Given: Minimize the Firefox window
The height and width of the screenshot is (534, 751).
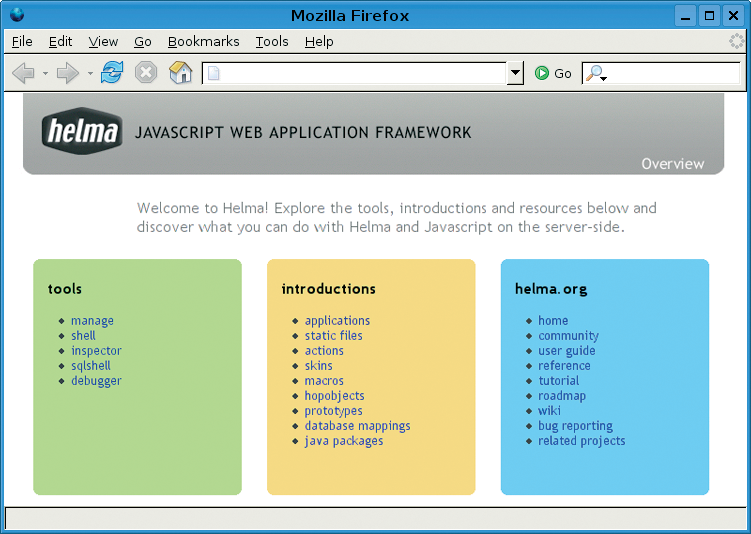Looking at the screenshot, I should (x=686, y=16).
